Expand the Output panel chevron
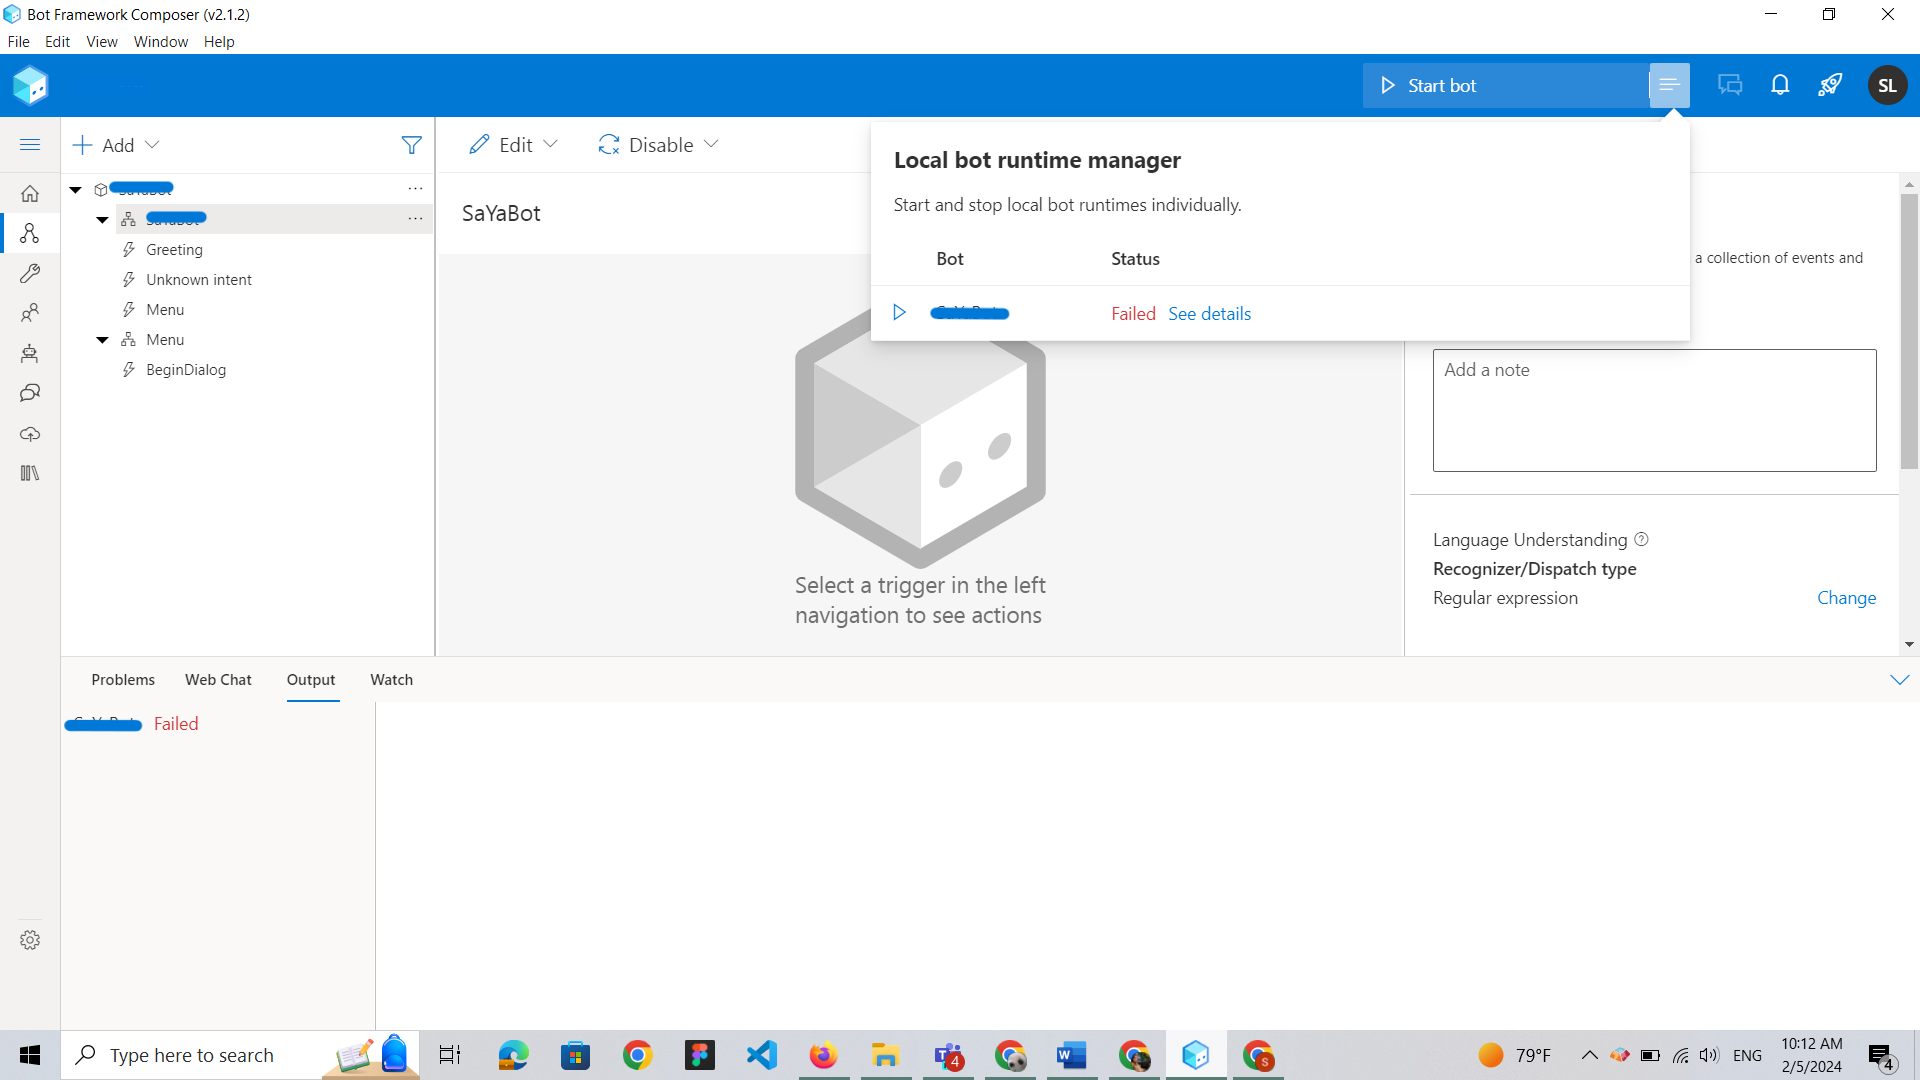1920x1080 pixels. coord(1900,679)
